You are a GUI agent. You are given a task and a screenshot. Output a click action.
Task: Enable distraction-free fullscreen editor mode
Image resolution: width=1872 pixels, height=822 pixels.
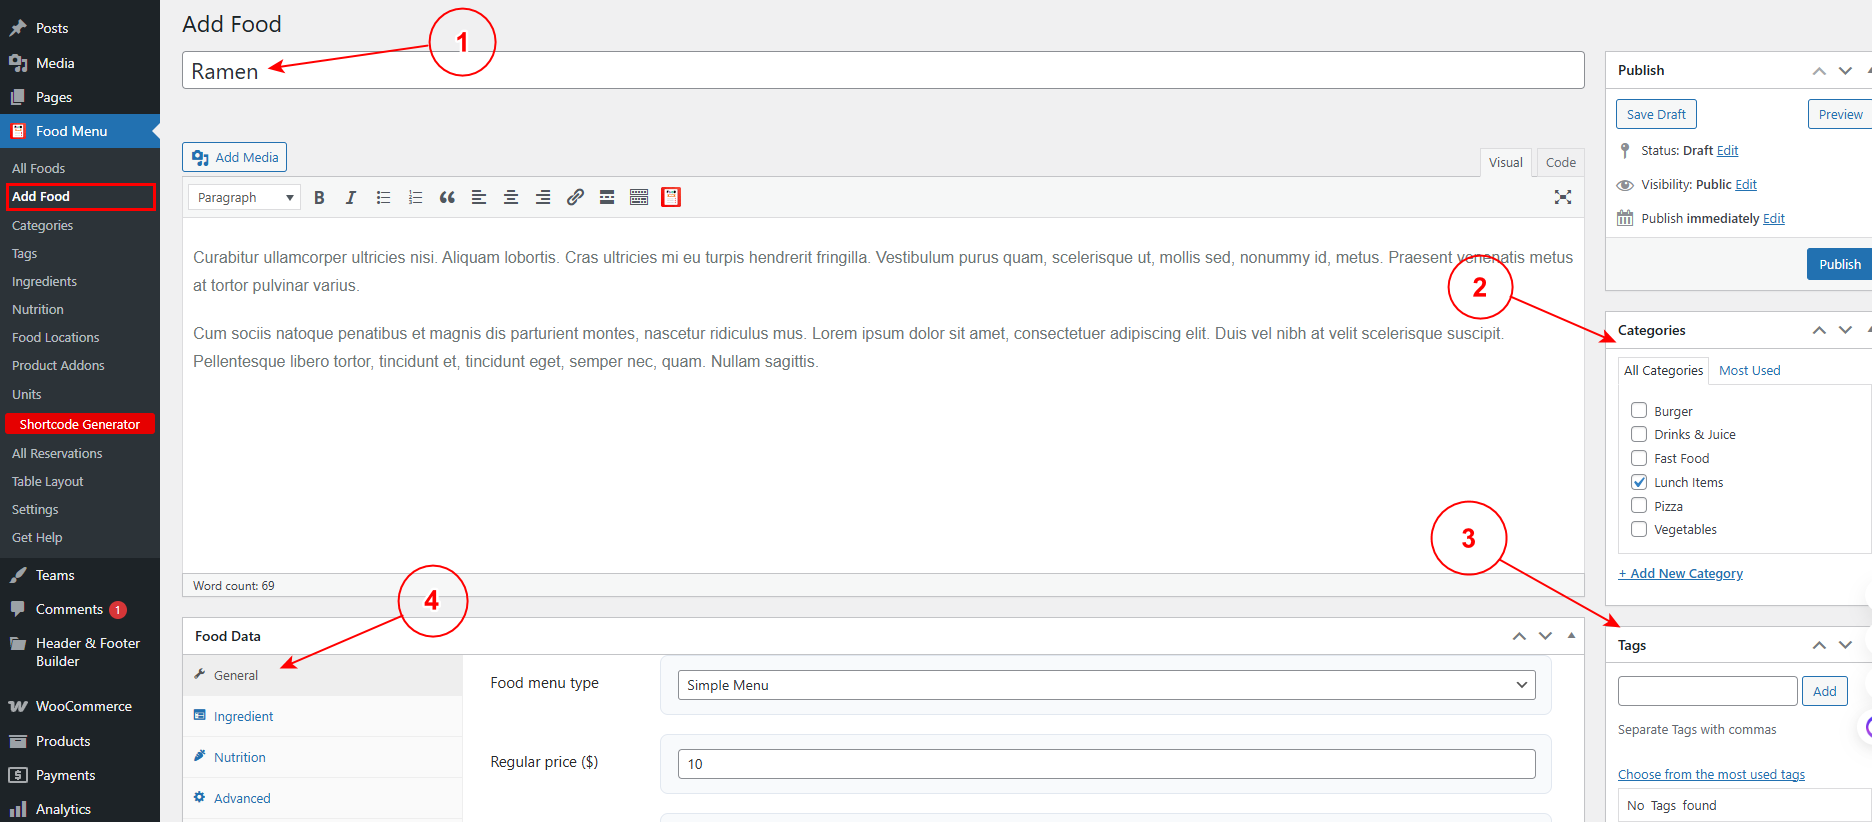click(1563, 198)
